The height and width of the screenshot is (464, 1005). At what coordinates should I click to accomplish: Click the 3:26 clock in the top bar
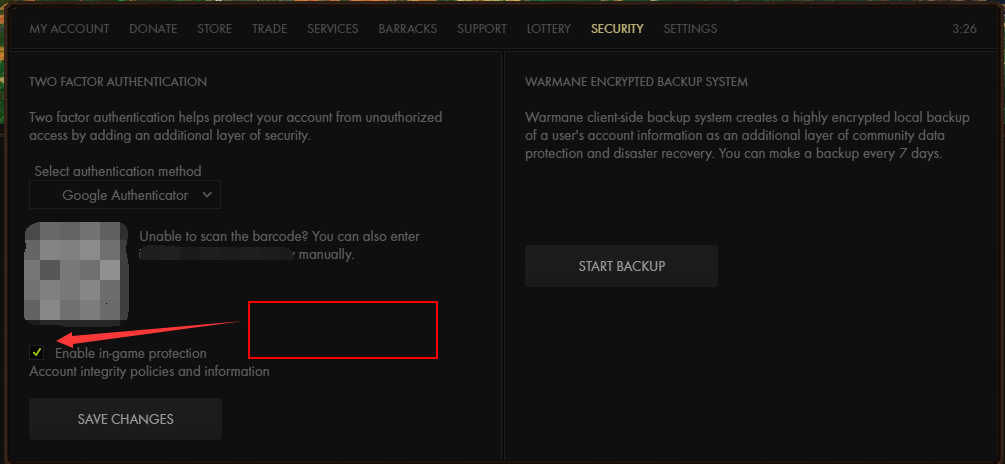(965, 29)
